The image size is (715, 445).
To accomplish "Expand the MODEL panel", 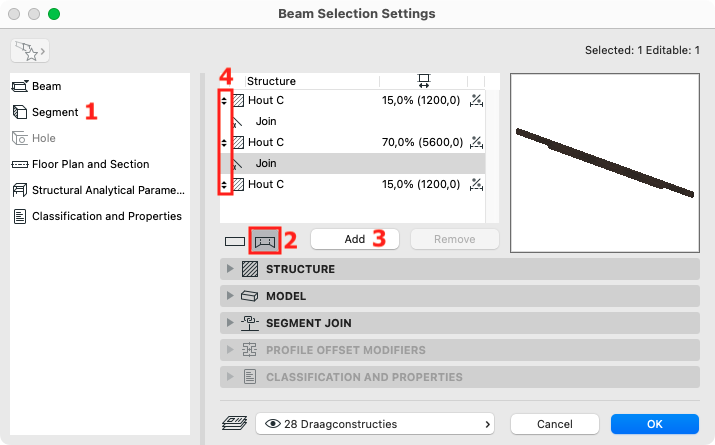I will (460, 296).
